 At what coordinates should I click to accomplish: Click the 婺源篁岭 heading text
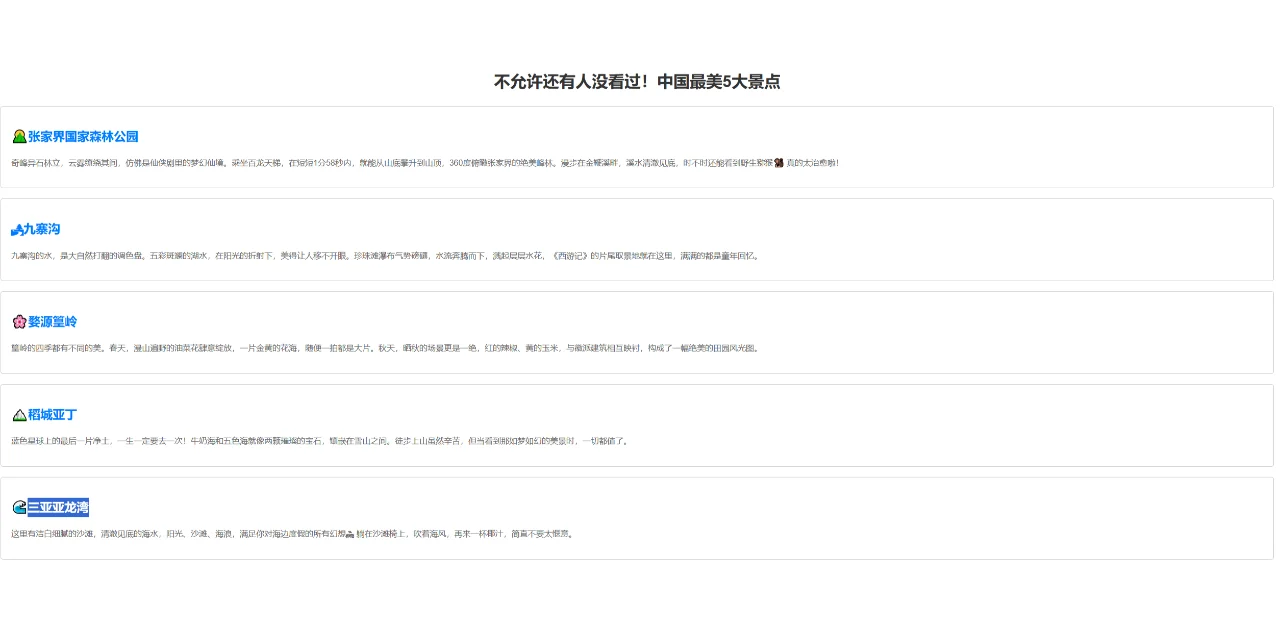click(x=54, y=322)
